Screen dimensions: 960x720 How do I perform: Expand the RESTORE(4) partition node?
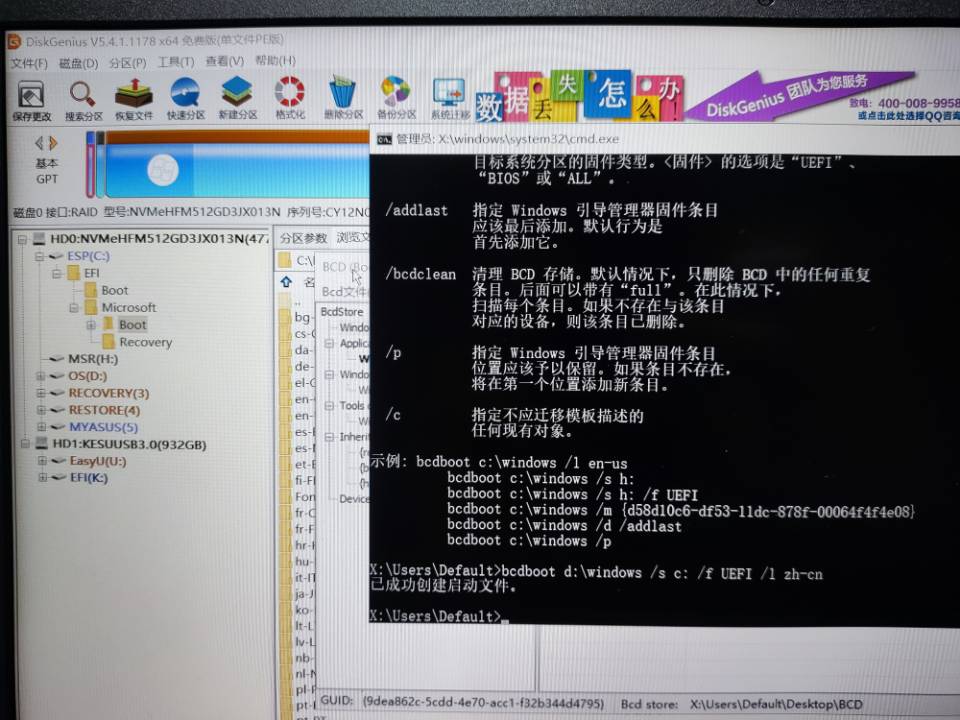pyautogui.click(x=41, y=410)
